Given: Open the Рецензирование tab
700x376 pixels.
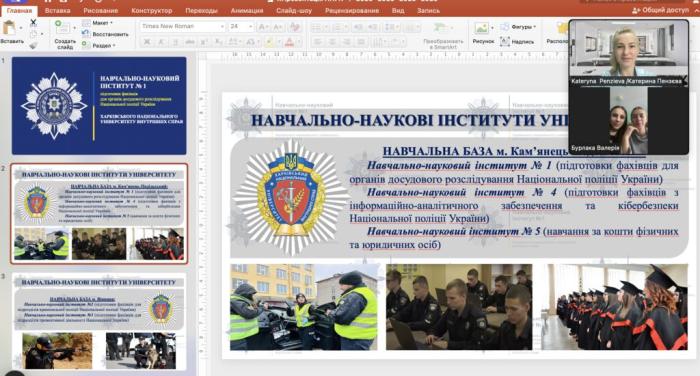Looking at the screenshot, I should [351, 10].
